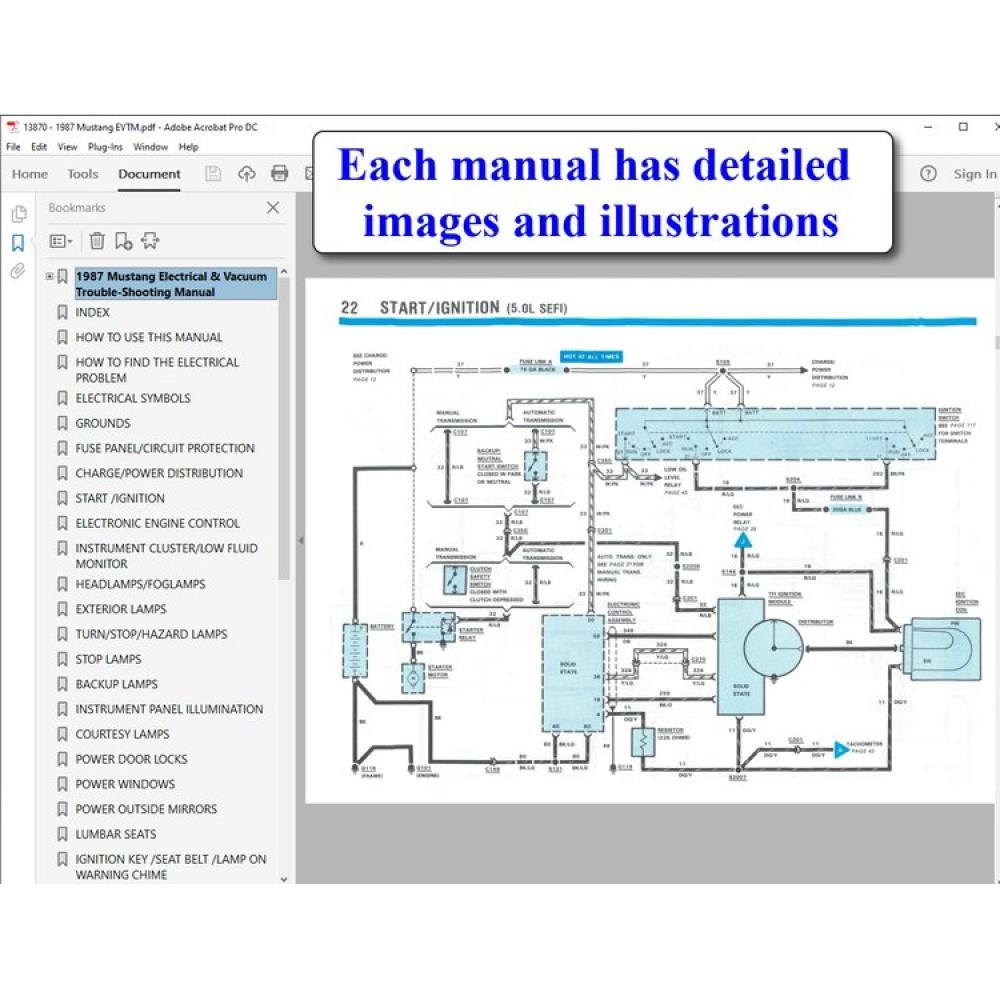1000x1000 pixels.
Task: Open CHARGE/POWER DISTRIBUTION bookmark
Action: pos(159,473)
